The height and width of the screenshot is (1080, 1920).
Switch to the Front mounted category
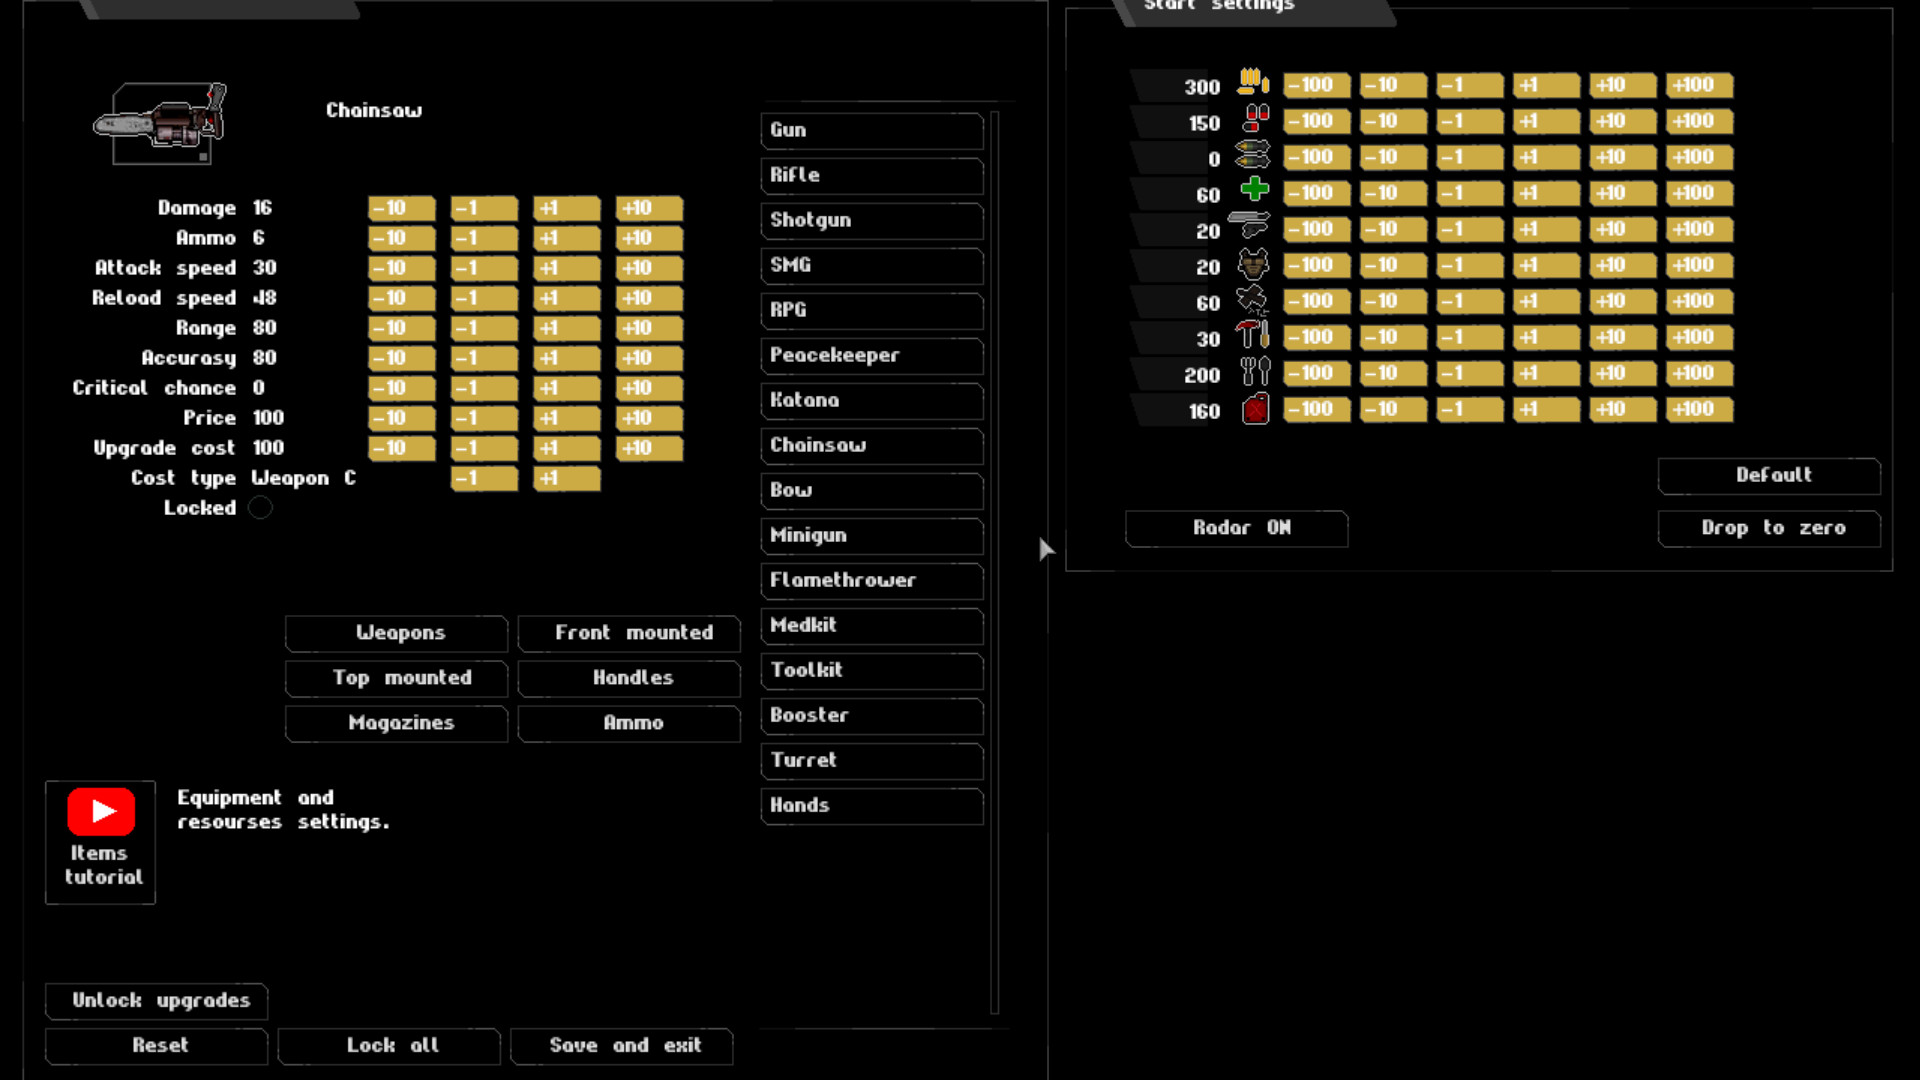(x=629, y=633)
